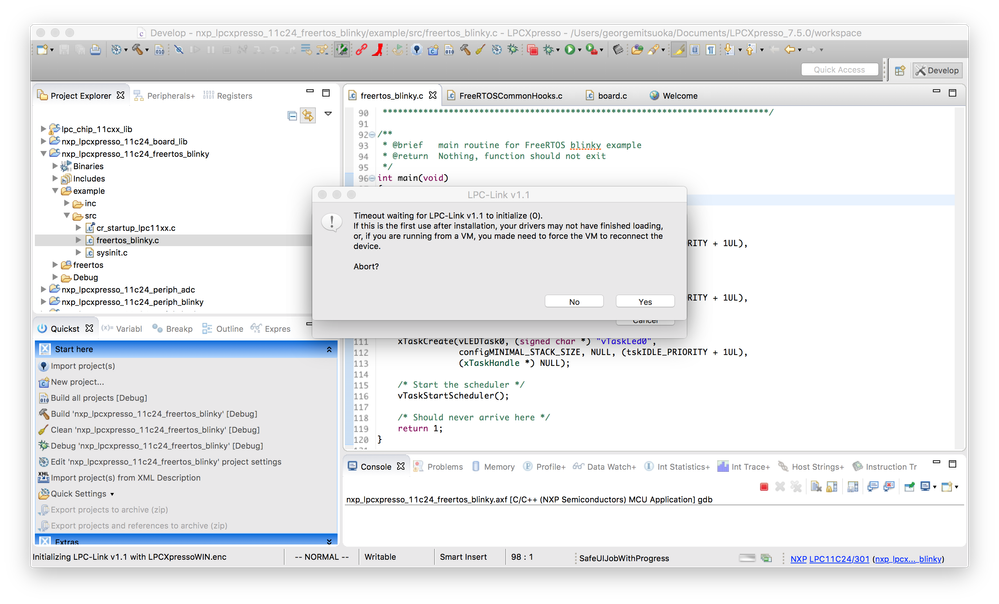Toggle the selected debug toolbar icon left of the red chain link
This screenshot has height=604, width=999.
coord(343,50)
